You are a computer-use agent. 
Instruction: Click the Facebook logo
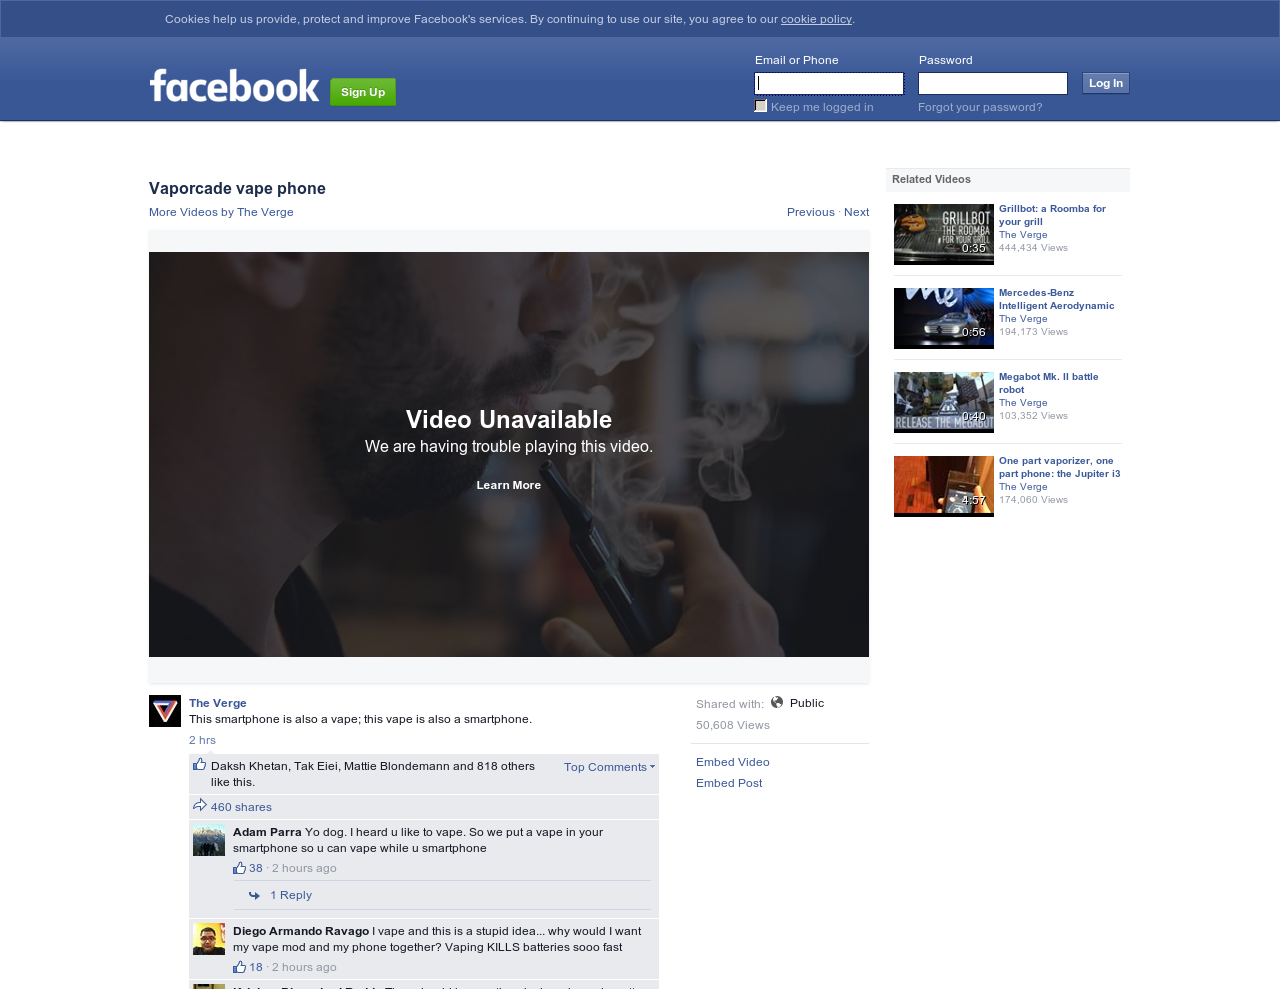[x=234, y=86]
